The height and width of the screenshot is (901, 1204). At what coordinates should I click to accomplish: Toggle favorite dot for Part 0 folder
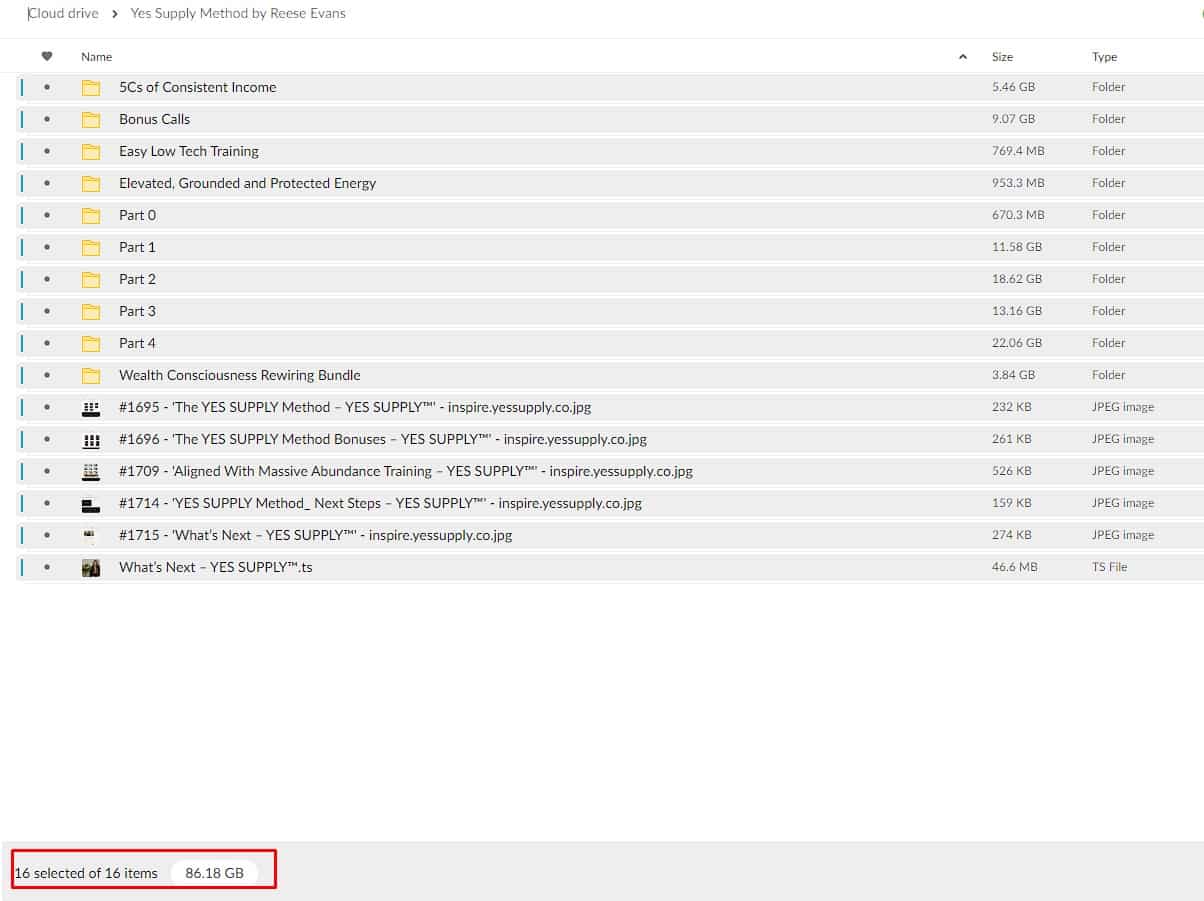[47, 216]
